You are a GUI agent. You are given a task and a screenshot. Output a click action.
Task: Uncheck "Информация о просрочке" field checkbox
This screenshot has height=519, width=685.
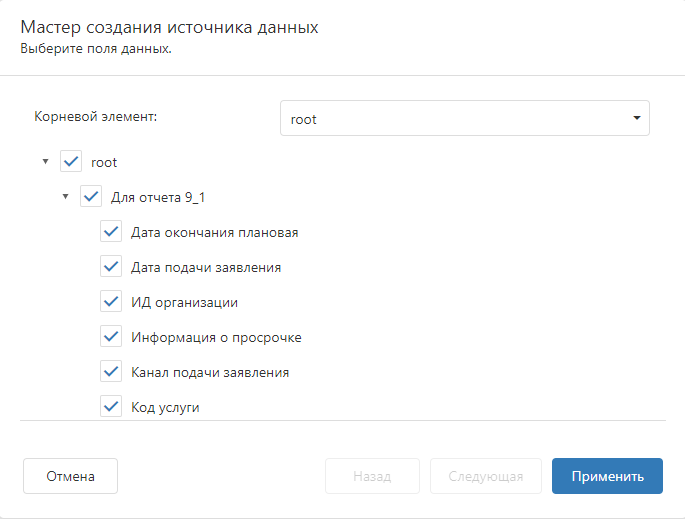click(x=111, y=337)
